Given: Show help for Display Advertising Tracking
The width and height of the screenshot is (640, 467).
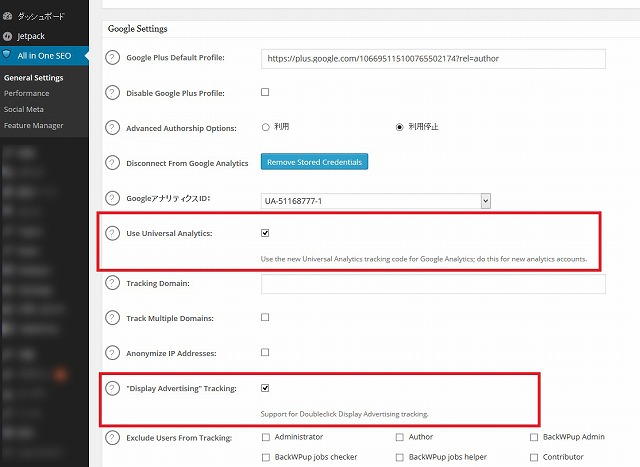Looking at the screenshot, I should [x=112, y=388].
